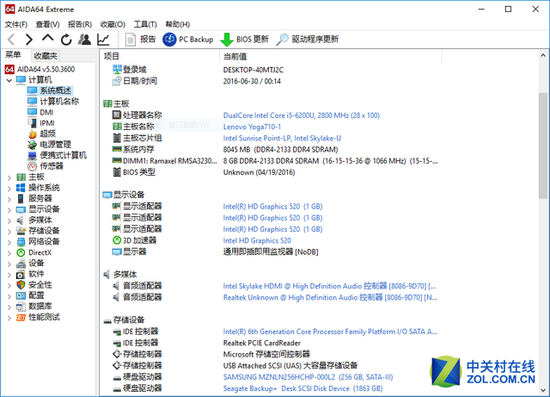Select the 数据库 database icon
The height and width of the screenshot is (397, 550).
coord(21,307)
